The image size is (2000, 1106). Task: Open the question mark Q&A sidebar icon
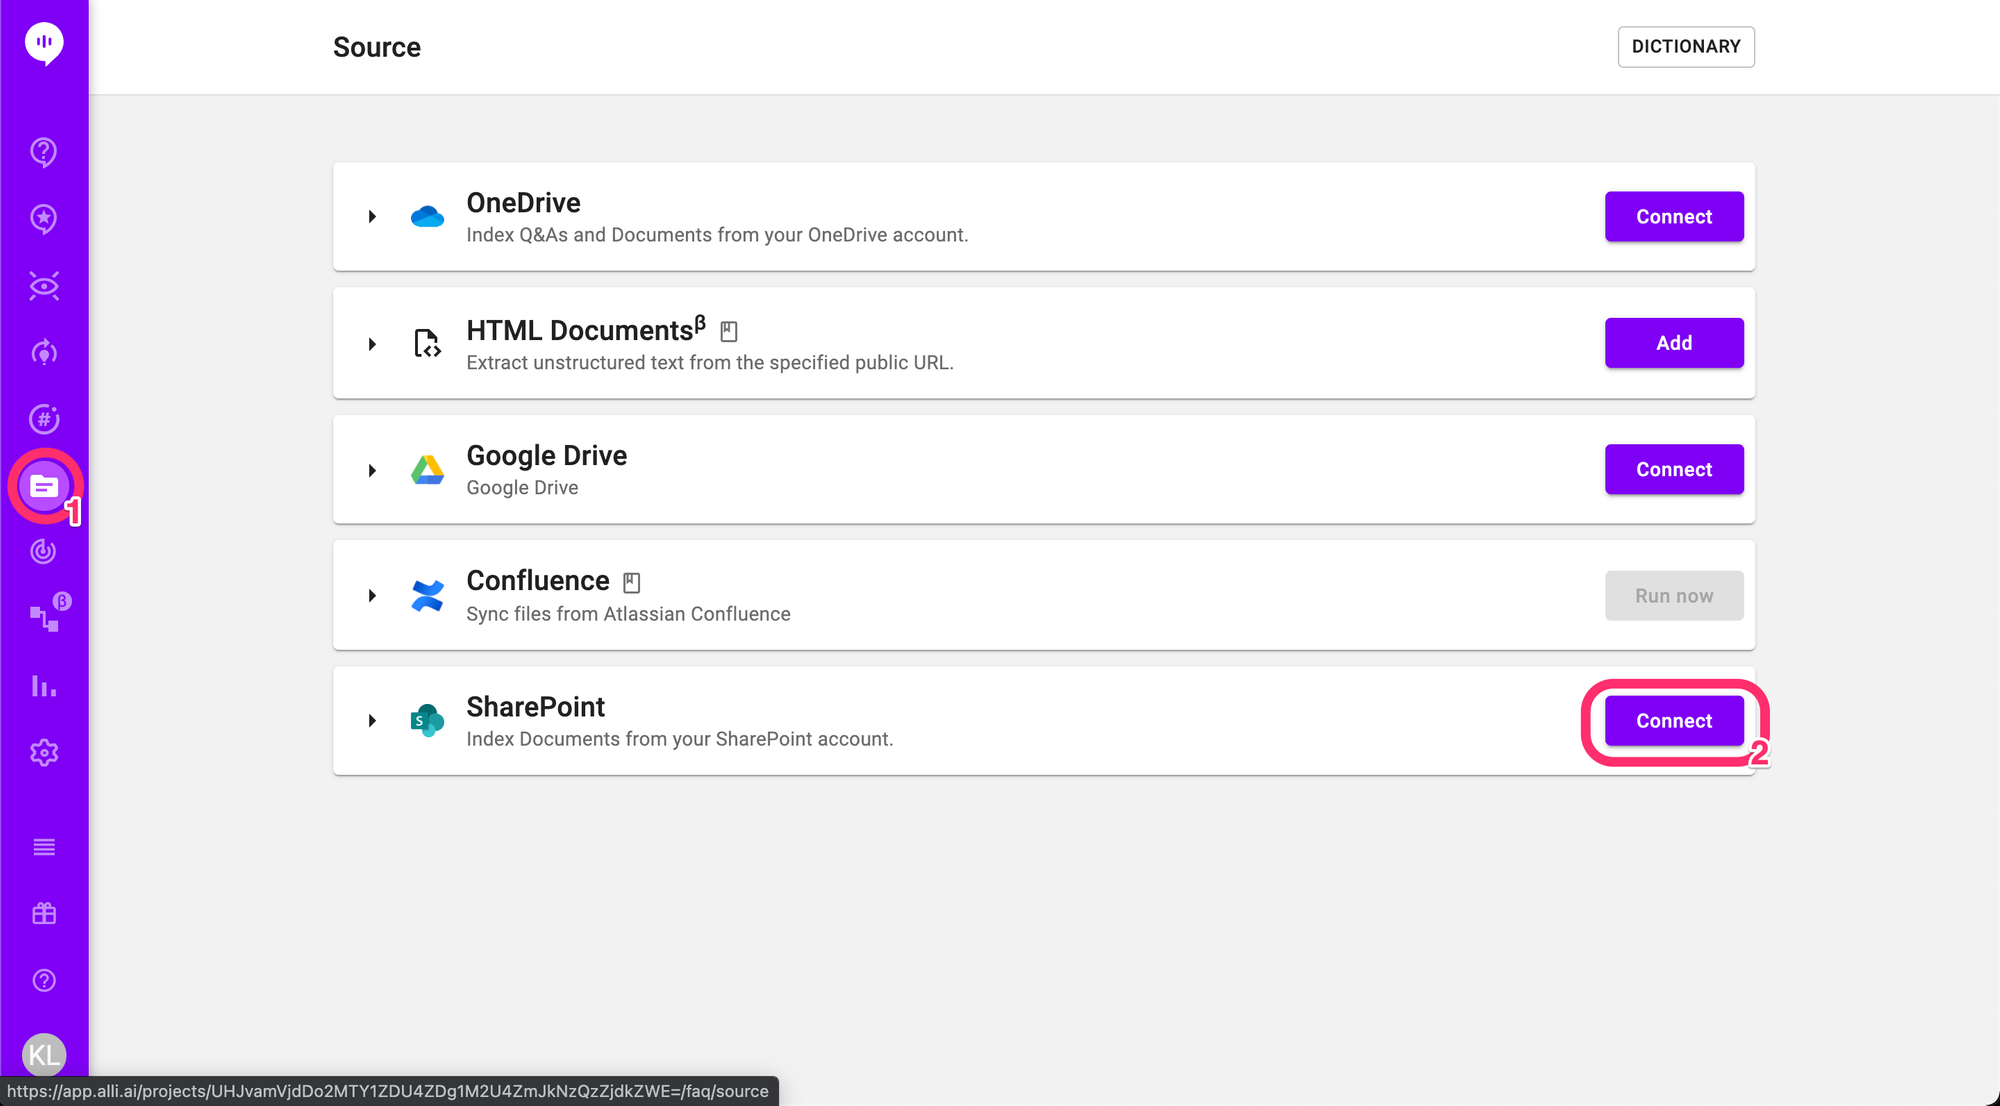[44, 152]
